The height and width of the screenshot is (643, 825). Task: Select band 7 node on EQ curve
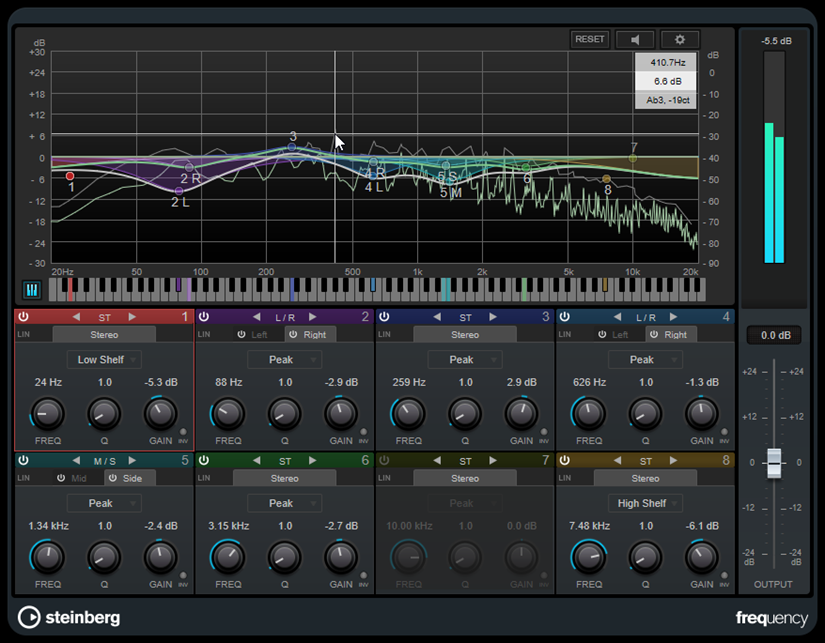(x=633, y=158)
